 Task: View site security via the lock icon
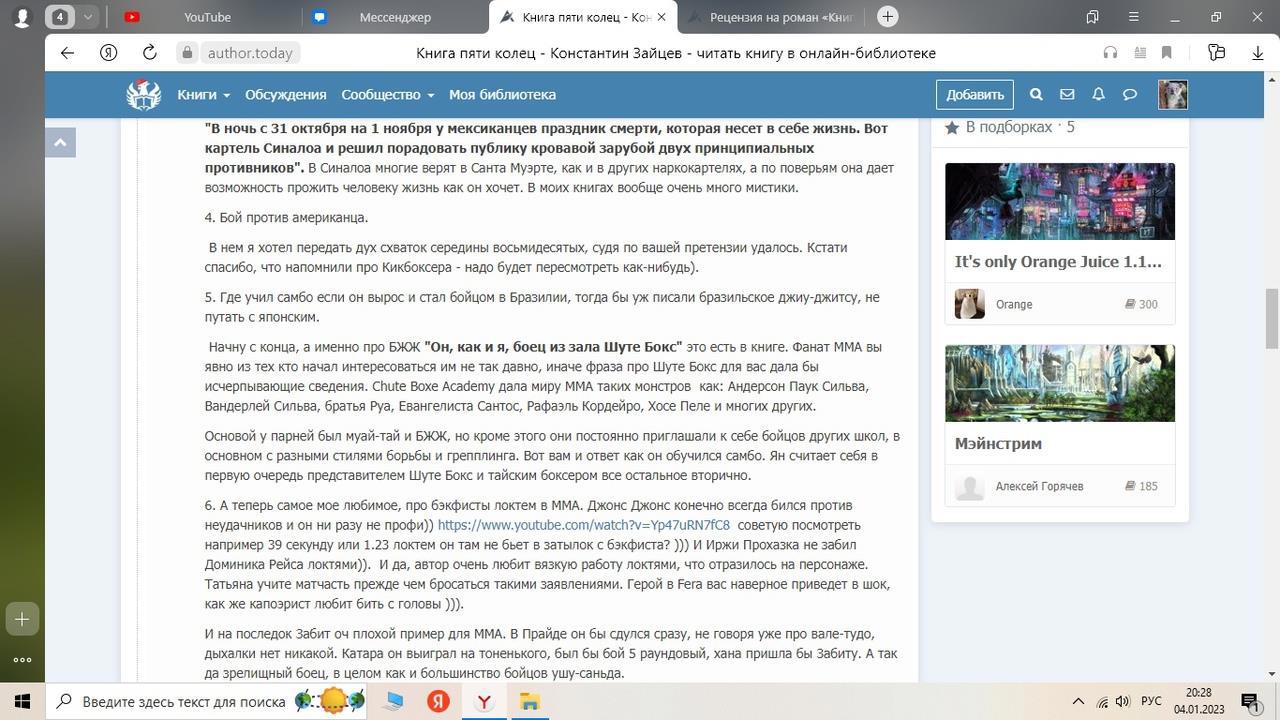pyautogui.click(x=187, y=53)
